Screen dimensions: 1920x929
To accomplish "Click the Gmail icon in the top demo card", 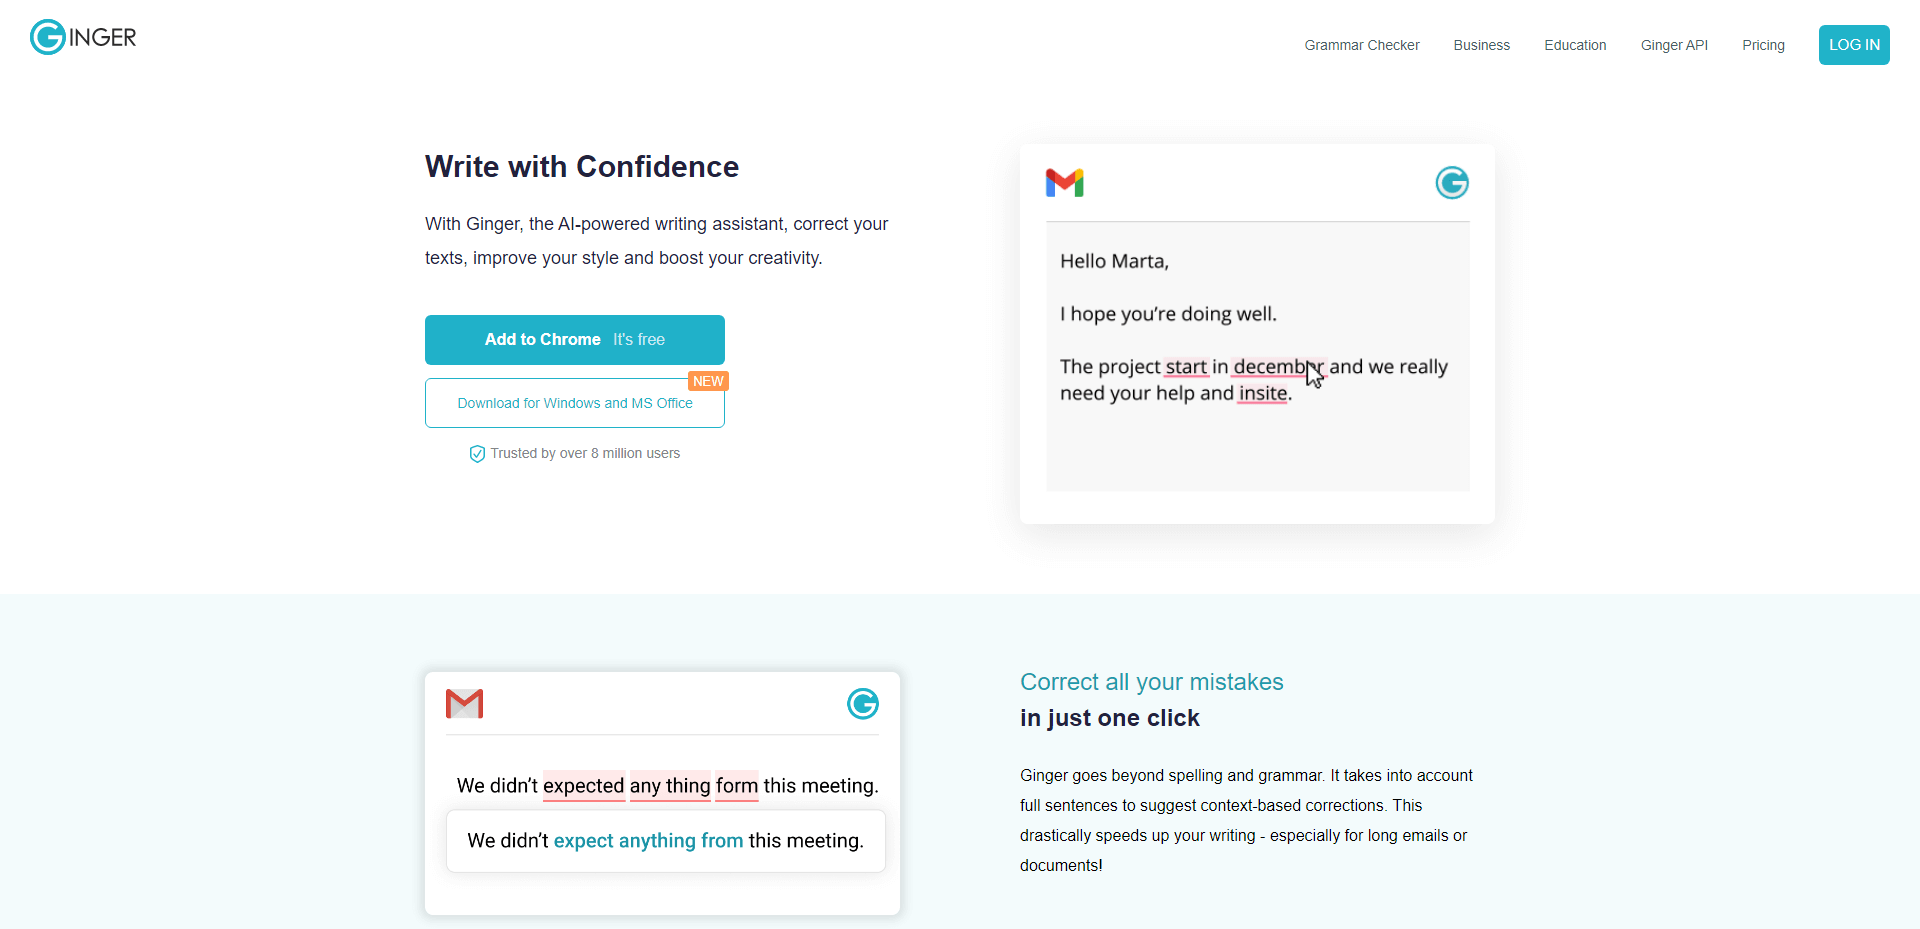I will 1065,183.
